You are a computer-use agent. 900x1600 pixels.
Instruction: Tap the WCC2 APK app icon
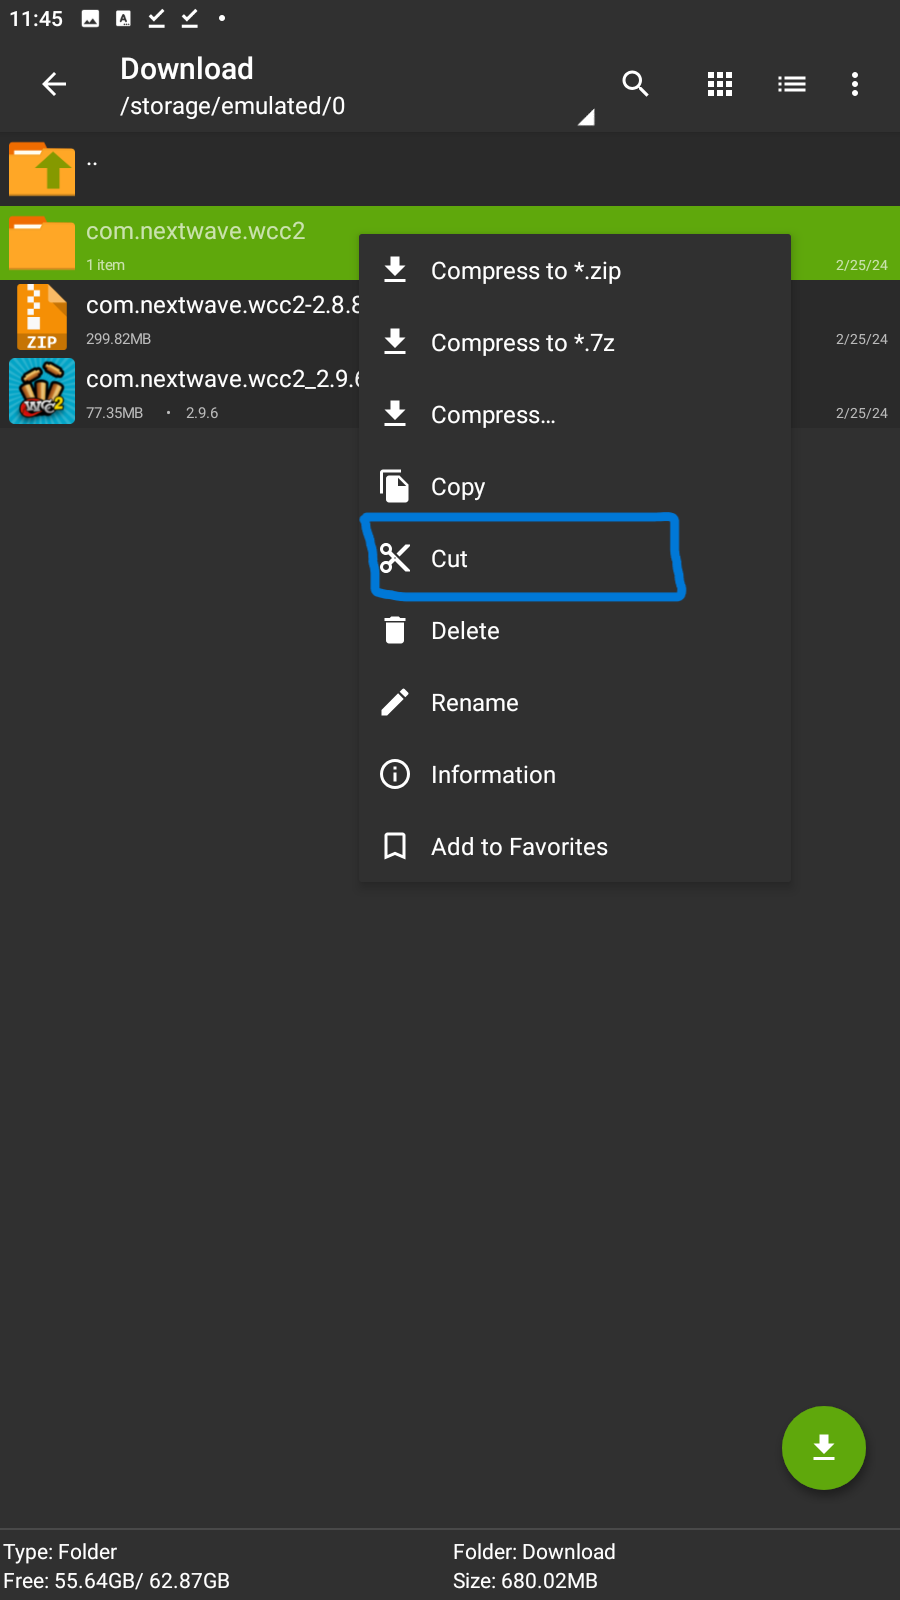(x=42, y=391)
